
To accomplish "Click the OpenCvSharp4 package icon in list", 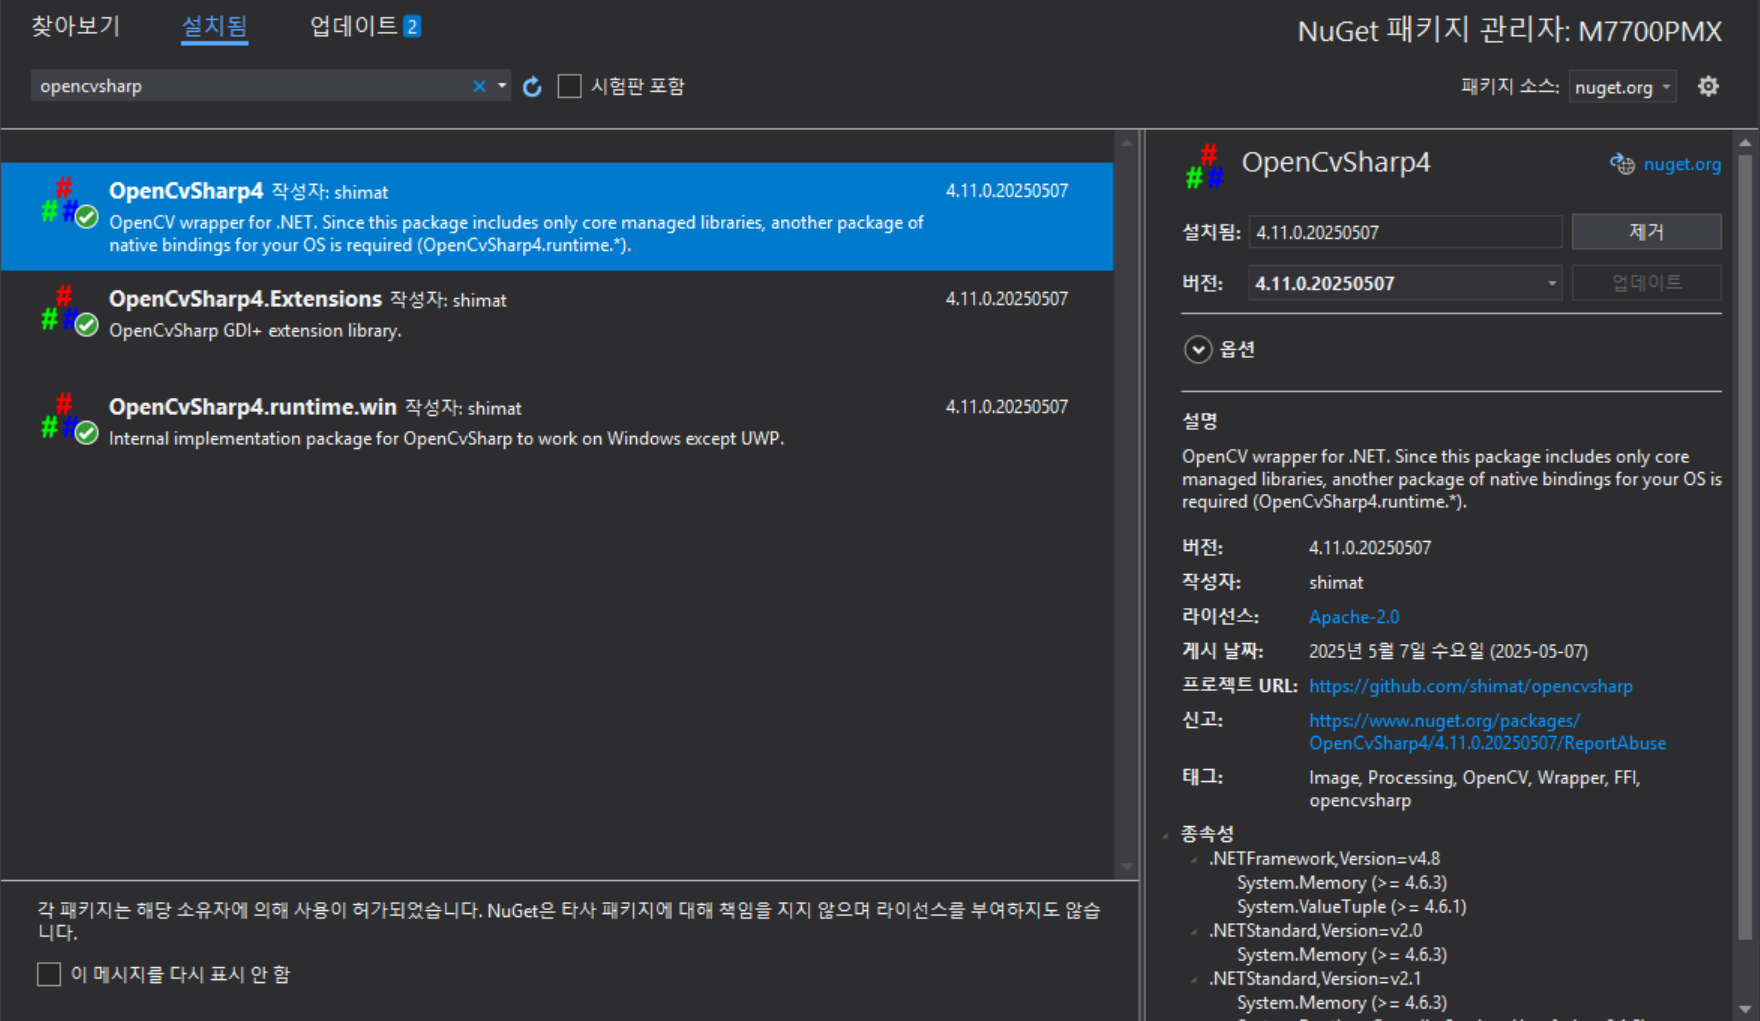I will (x=68, y=202).
